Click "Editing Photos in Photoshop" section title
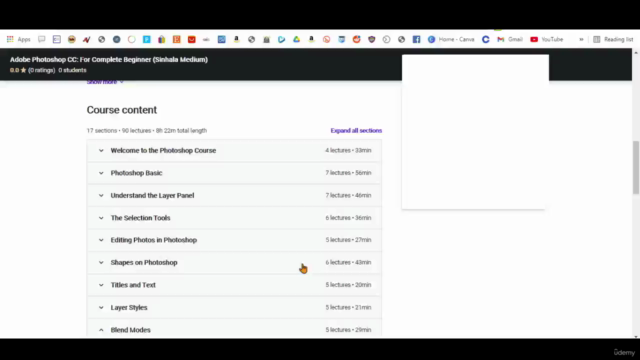The height and width of the screenshot is (360, 640). click(x=154, y=240)
